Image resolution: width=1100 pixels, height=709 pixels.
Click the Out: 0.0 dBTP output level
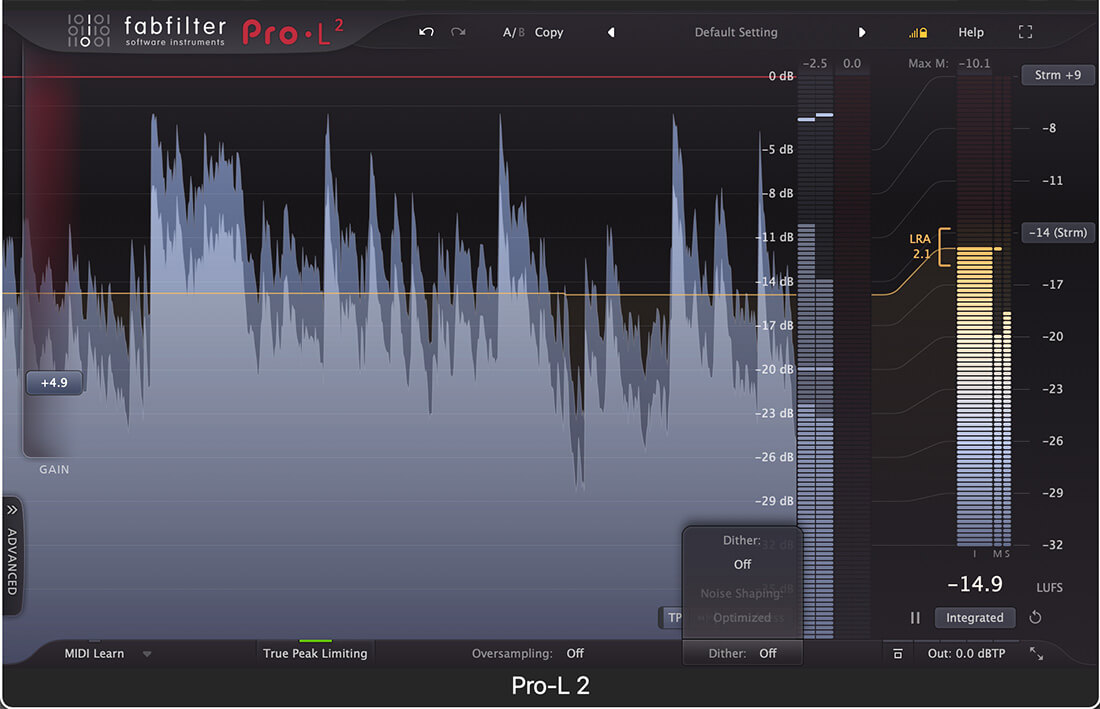point(966,654)
